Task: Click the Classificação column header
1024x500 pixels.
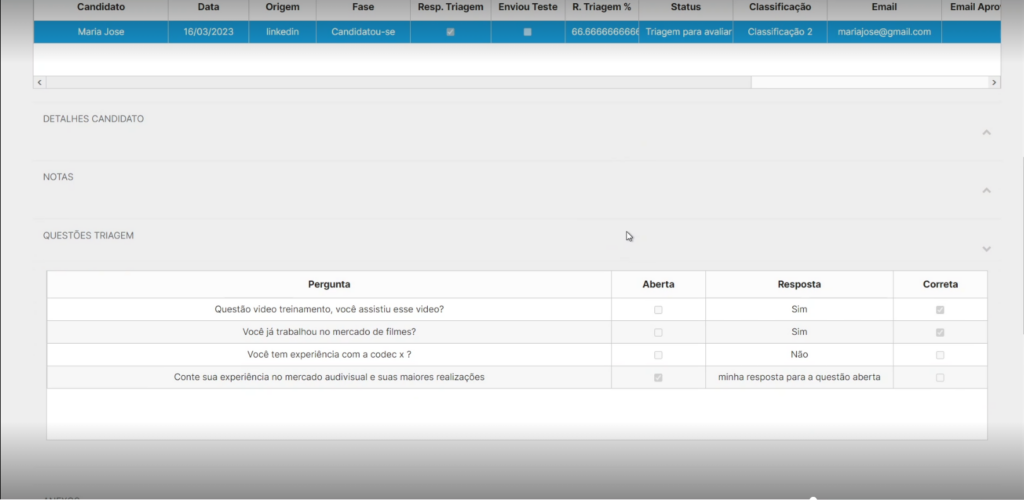Action: point(780,8)
